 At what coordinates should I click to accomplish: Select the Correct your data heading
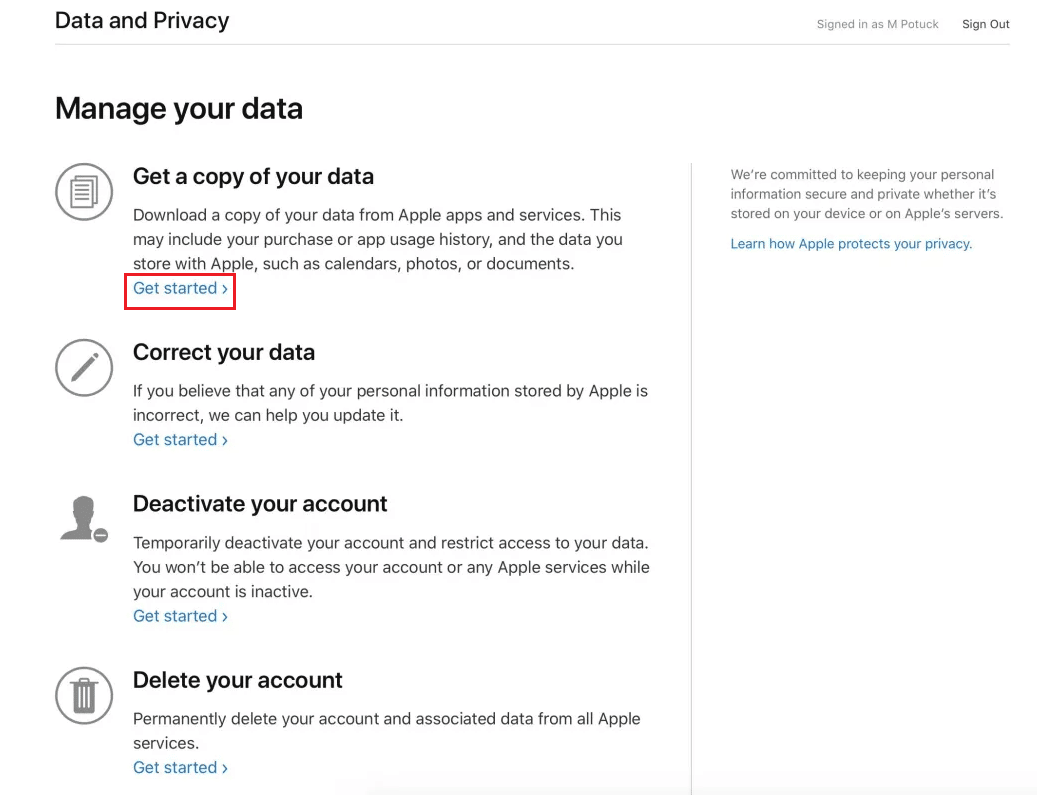pos(224,353)
